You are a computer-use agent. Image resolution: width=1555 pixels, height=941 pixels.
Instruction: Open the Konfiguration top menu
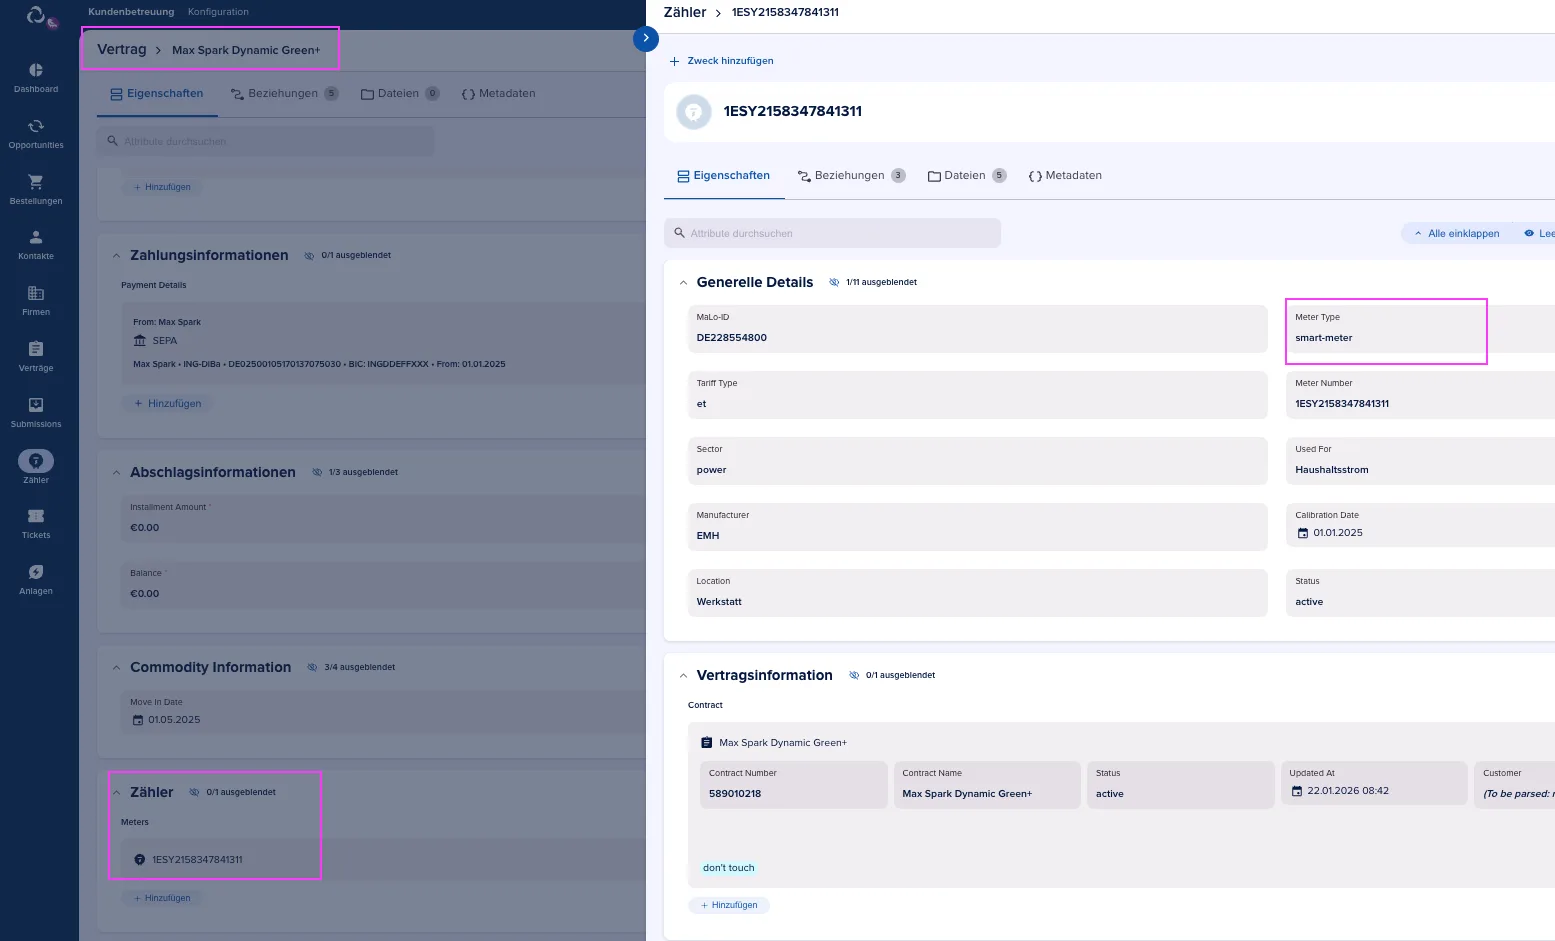218,12
